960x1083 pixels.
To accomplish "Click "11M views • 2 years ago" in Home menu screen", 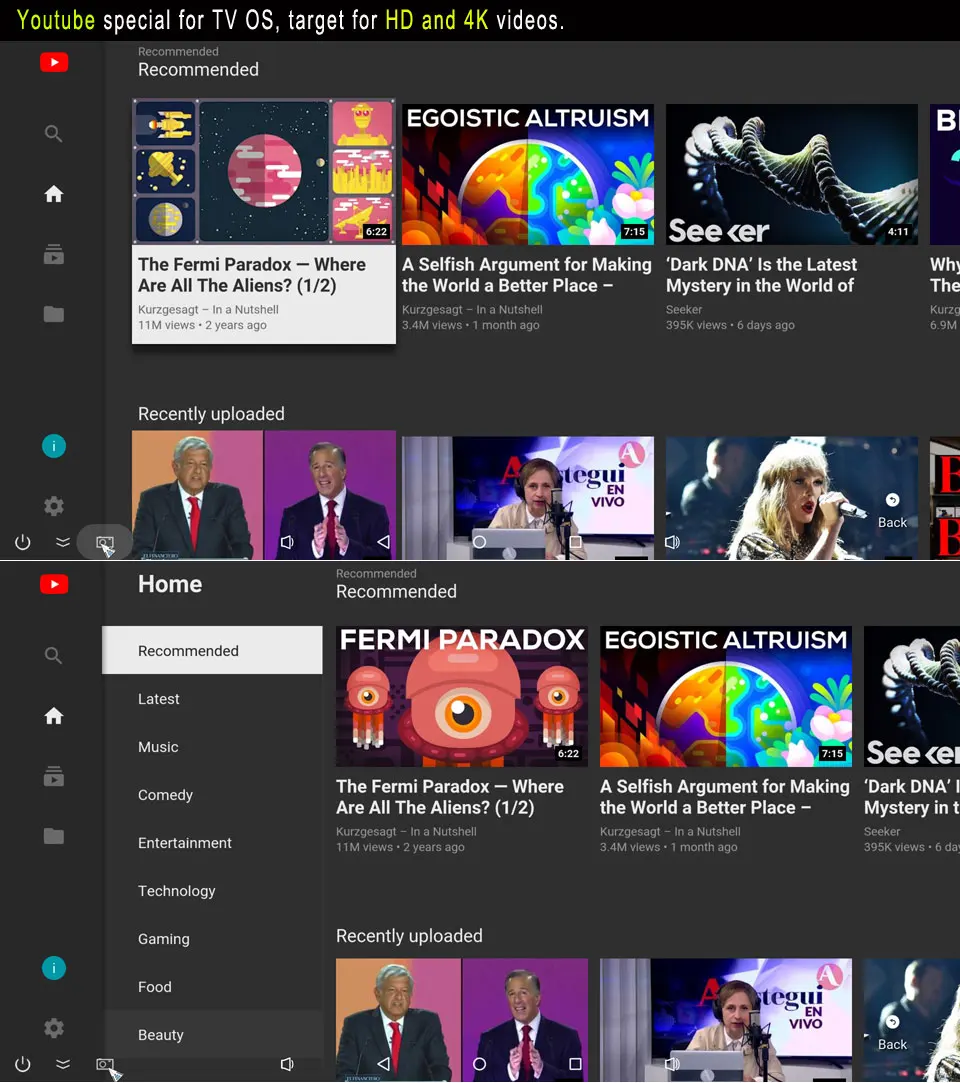I will click(400, 847).
